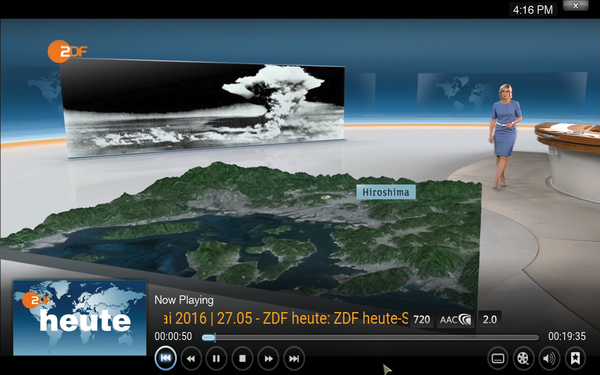Screen dimensions: 600x375
Task: Click the 4:16 PM clock
Action: pyautogui.click(x=533, y=10)
